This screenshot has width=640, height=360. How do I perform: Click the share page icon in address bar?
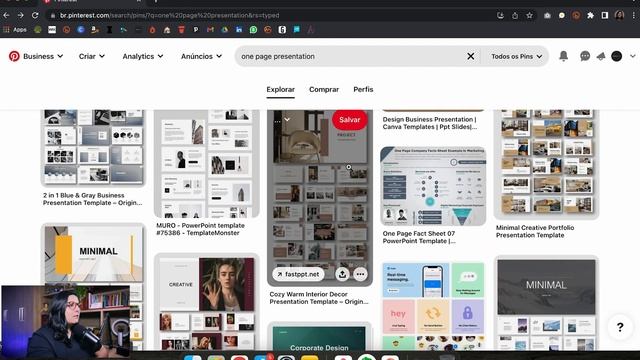pyautogui.click(x=515, y=16)
